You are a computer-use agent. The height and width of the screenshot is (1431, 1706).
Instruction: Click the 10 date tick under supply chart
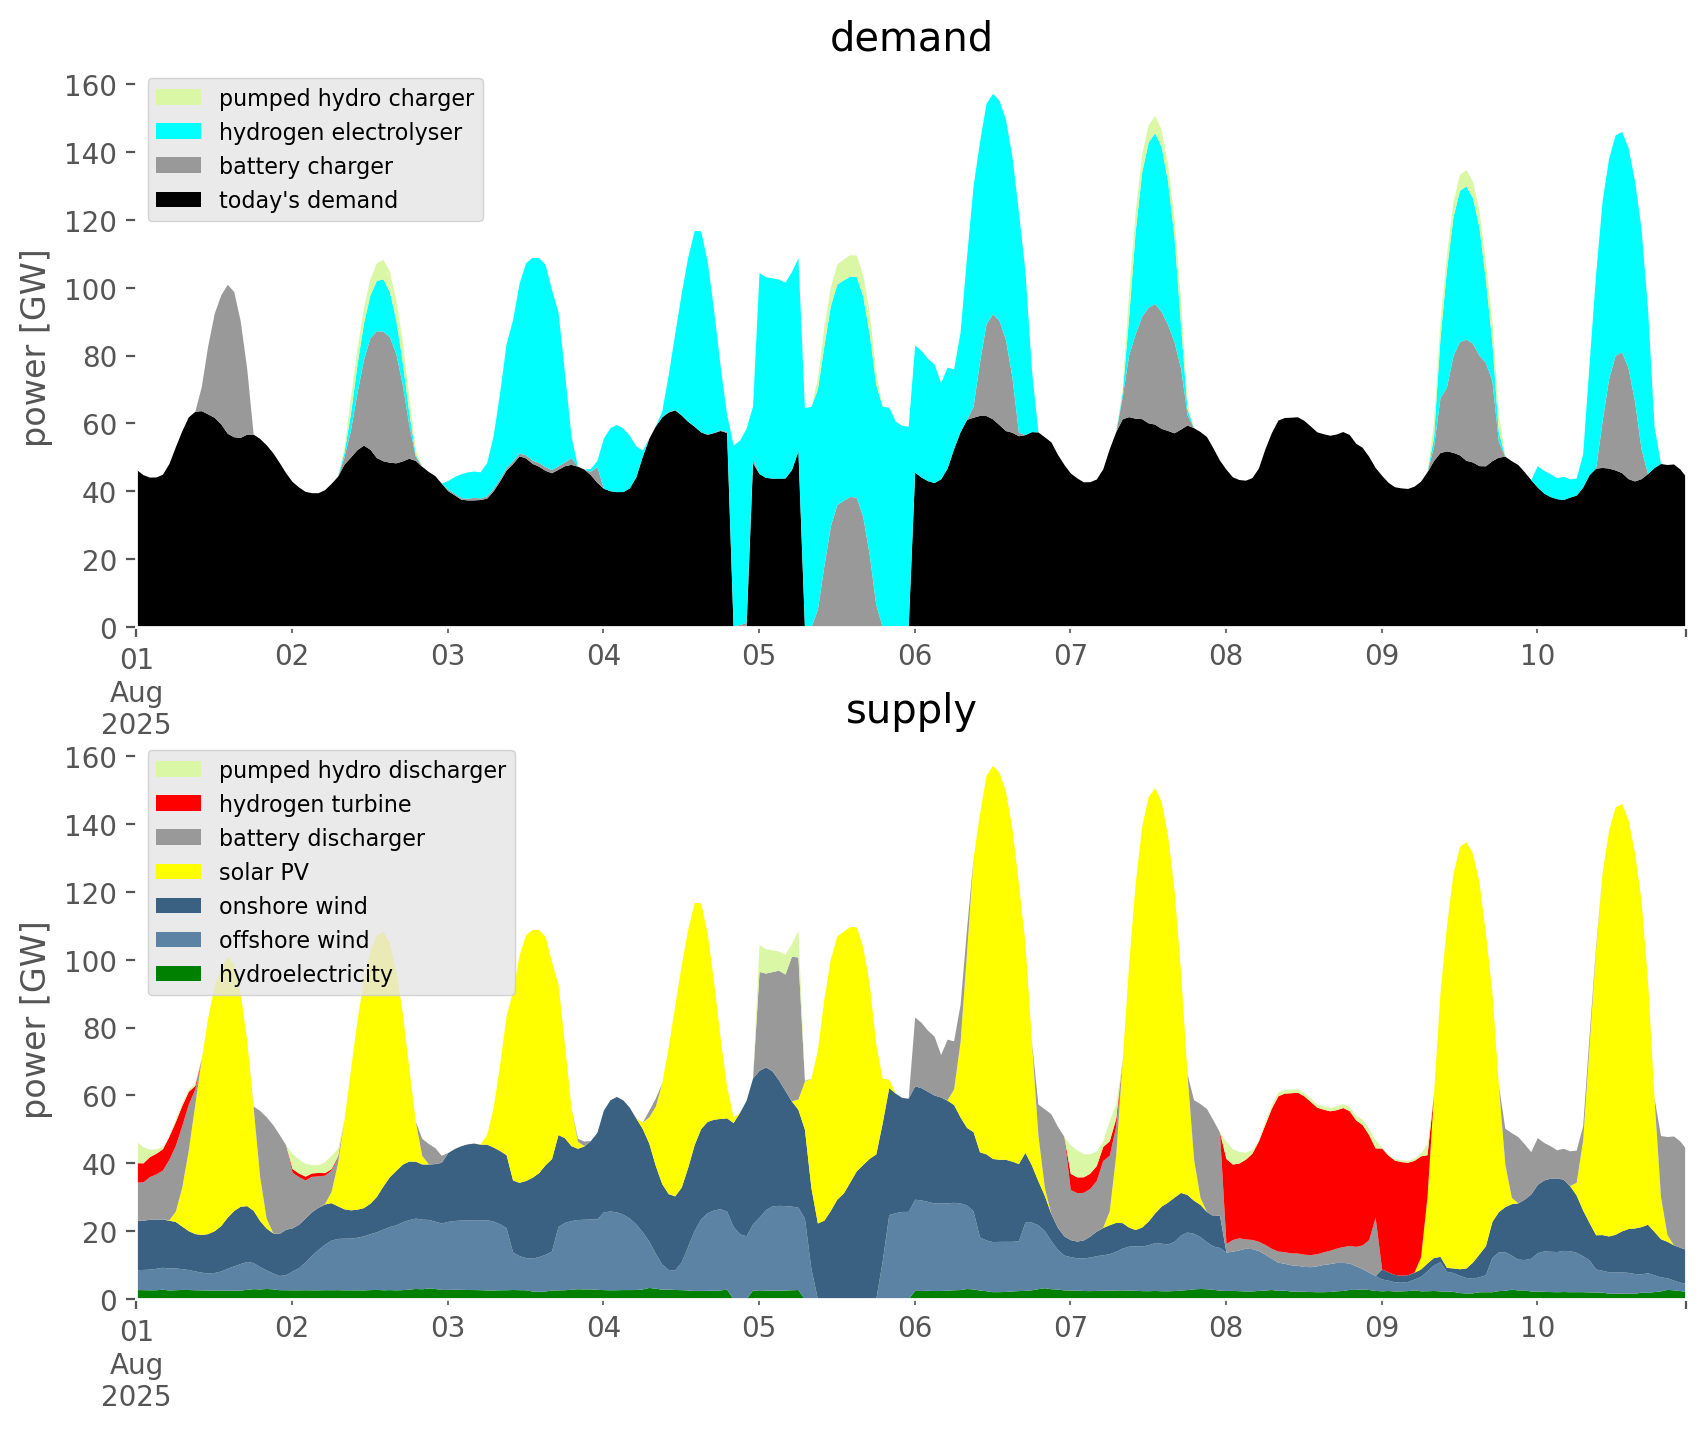coord(1537,1328)
